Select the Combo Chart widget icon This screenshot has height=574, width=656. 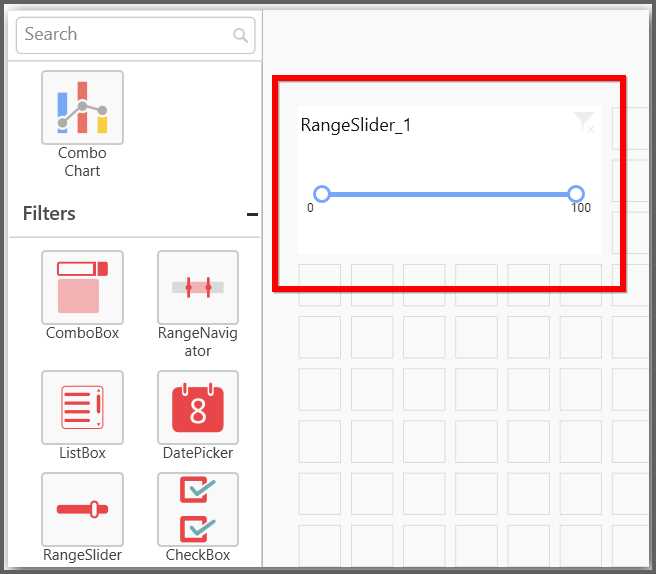[x=82, y=107]
